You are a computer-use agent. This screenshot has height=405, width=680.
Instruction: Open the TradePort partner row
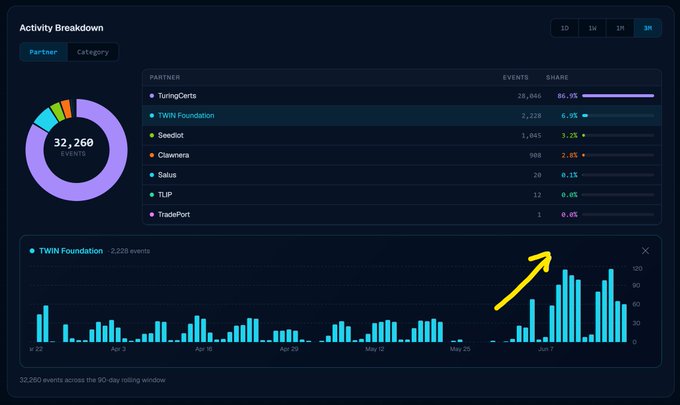coord(402,215)
